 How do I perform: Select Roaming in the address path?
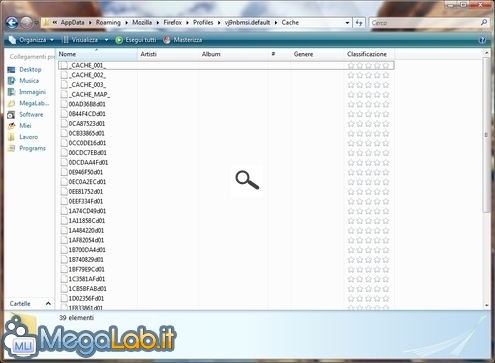[x=108, y=22]
